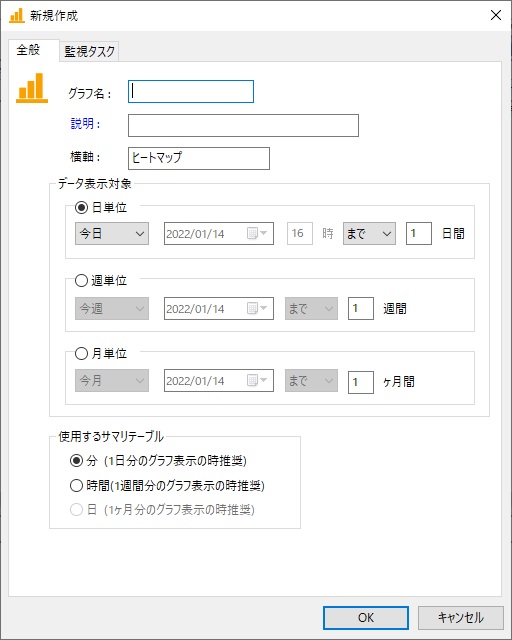
Task: Open the 今月 dropdown
Action: pyautogui.click(x=112, y=380)
